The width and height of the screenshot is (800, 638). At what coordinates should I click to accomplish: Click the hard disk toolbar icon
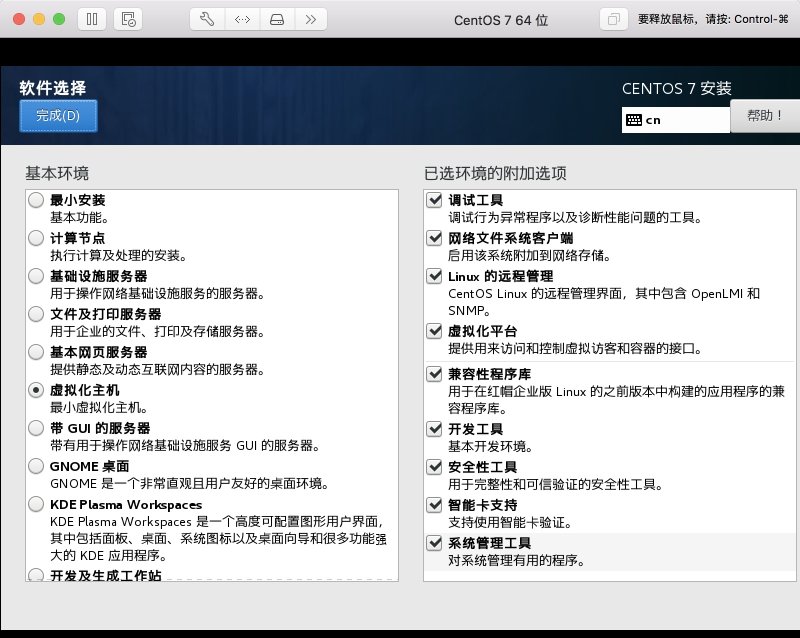[x=277, y=19]
